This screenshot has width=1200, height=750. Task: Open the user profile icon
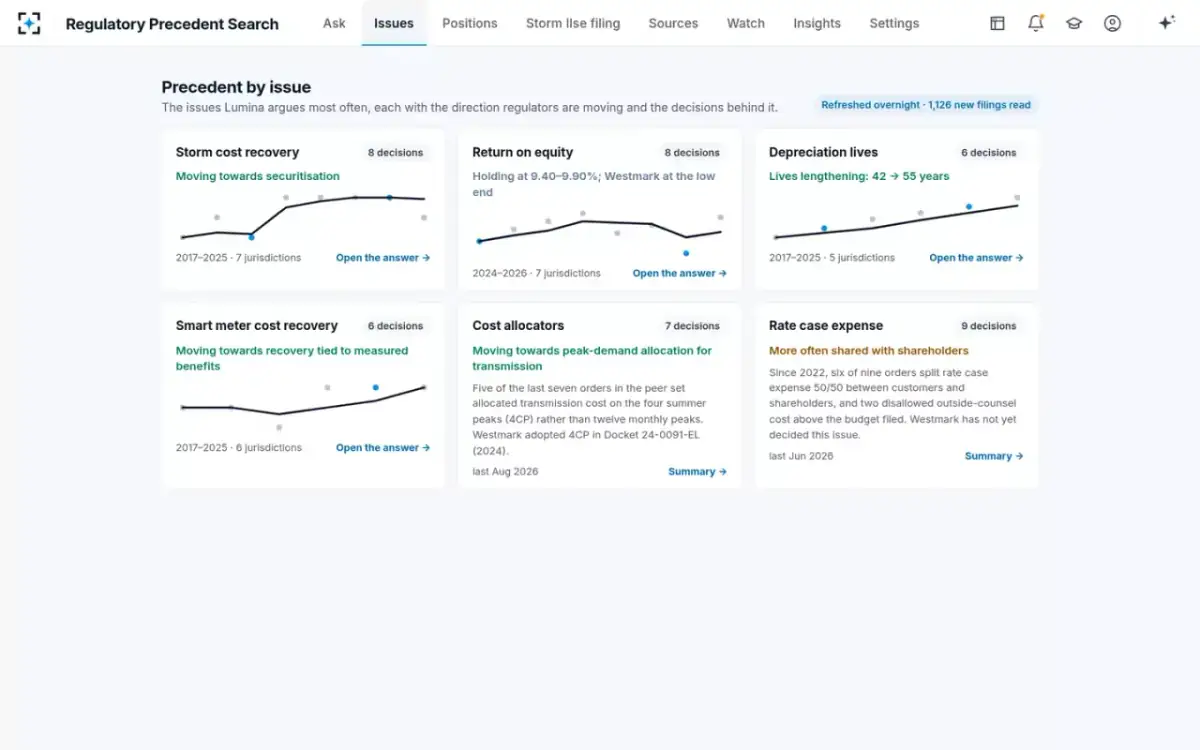coord(1112,23)
